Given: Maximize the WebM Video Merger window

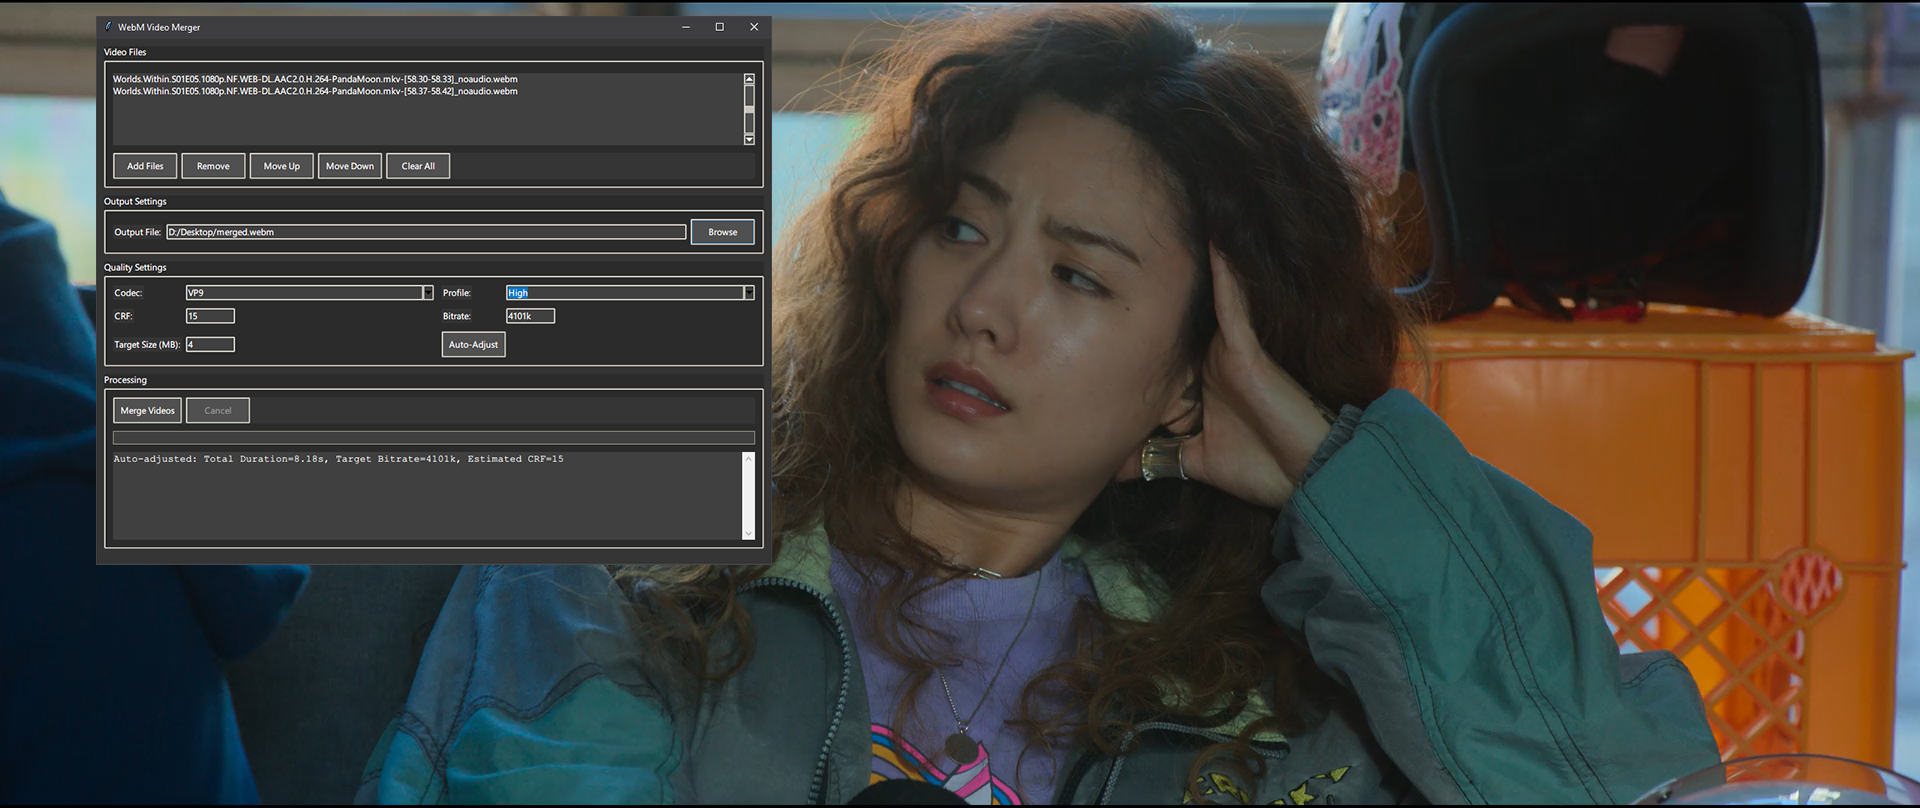Looking at the screenshot, I should pos(720,27).
